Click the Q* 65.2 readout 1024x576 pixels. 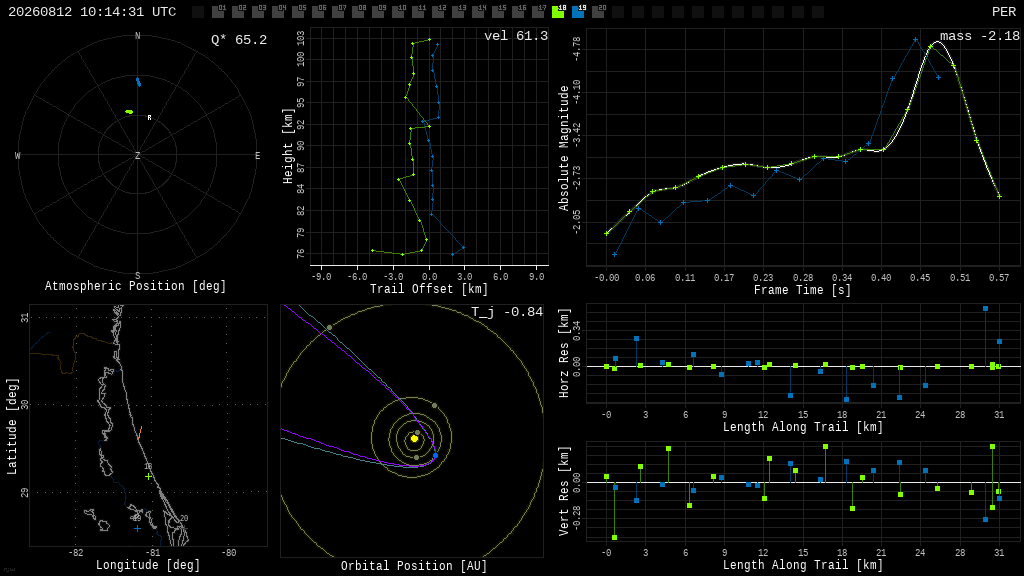[x=239, y=40]
